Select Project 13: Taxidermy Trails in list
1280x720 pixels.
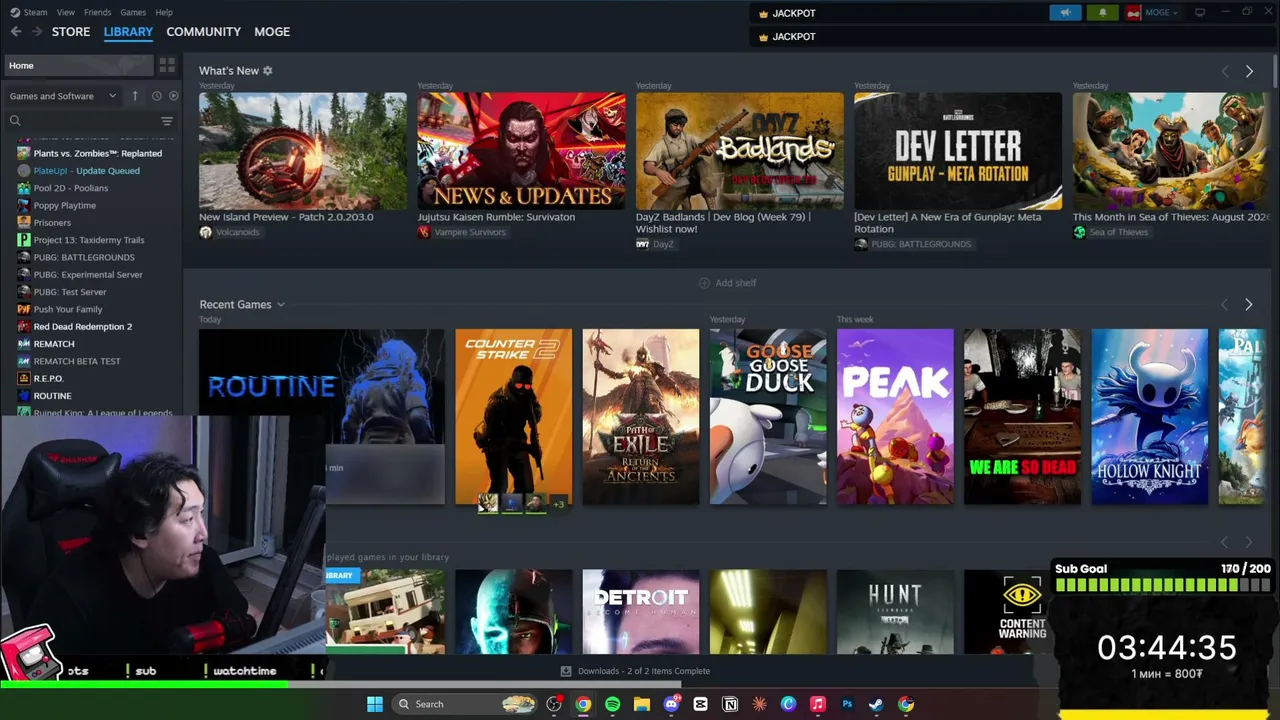pyautogui.click(x=88, y=240)
